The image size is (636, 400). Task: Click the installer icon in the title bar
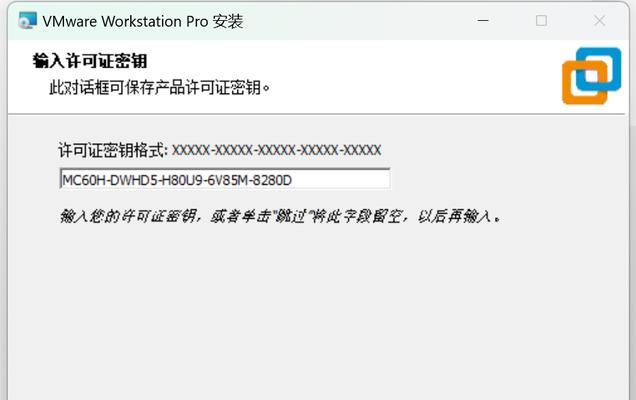click(x=28, y=21)
